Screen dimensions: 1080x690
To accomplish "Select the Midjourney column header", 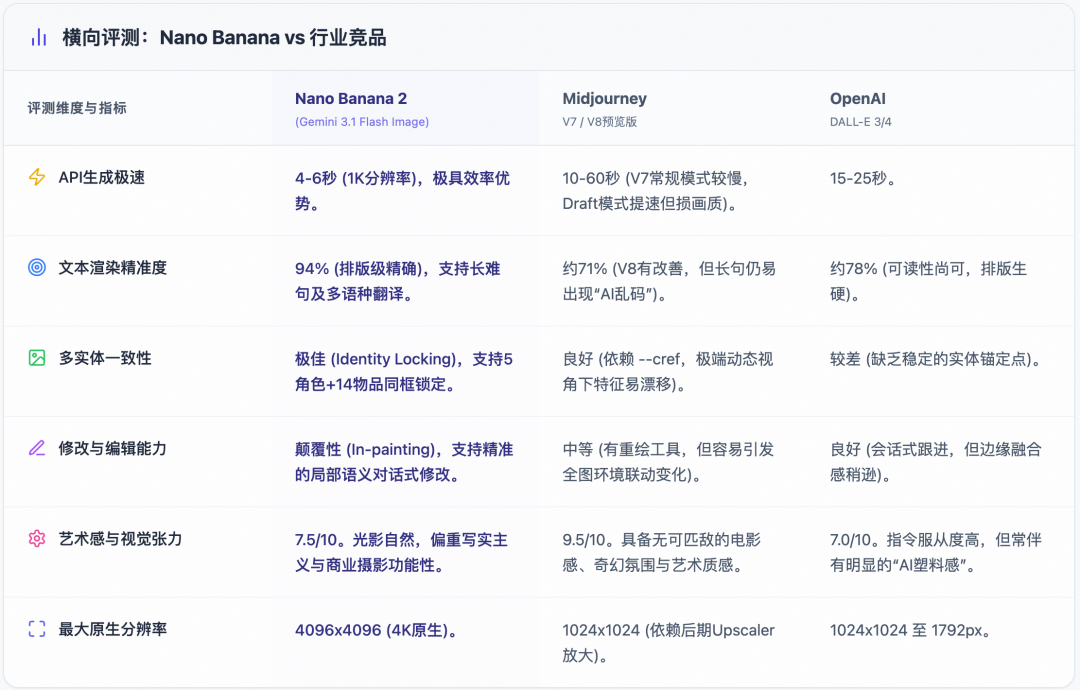I will point(604,99).
